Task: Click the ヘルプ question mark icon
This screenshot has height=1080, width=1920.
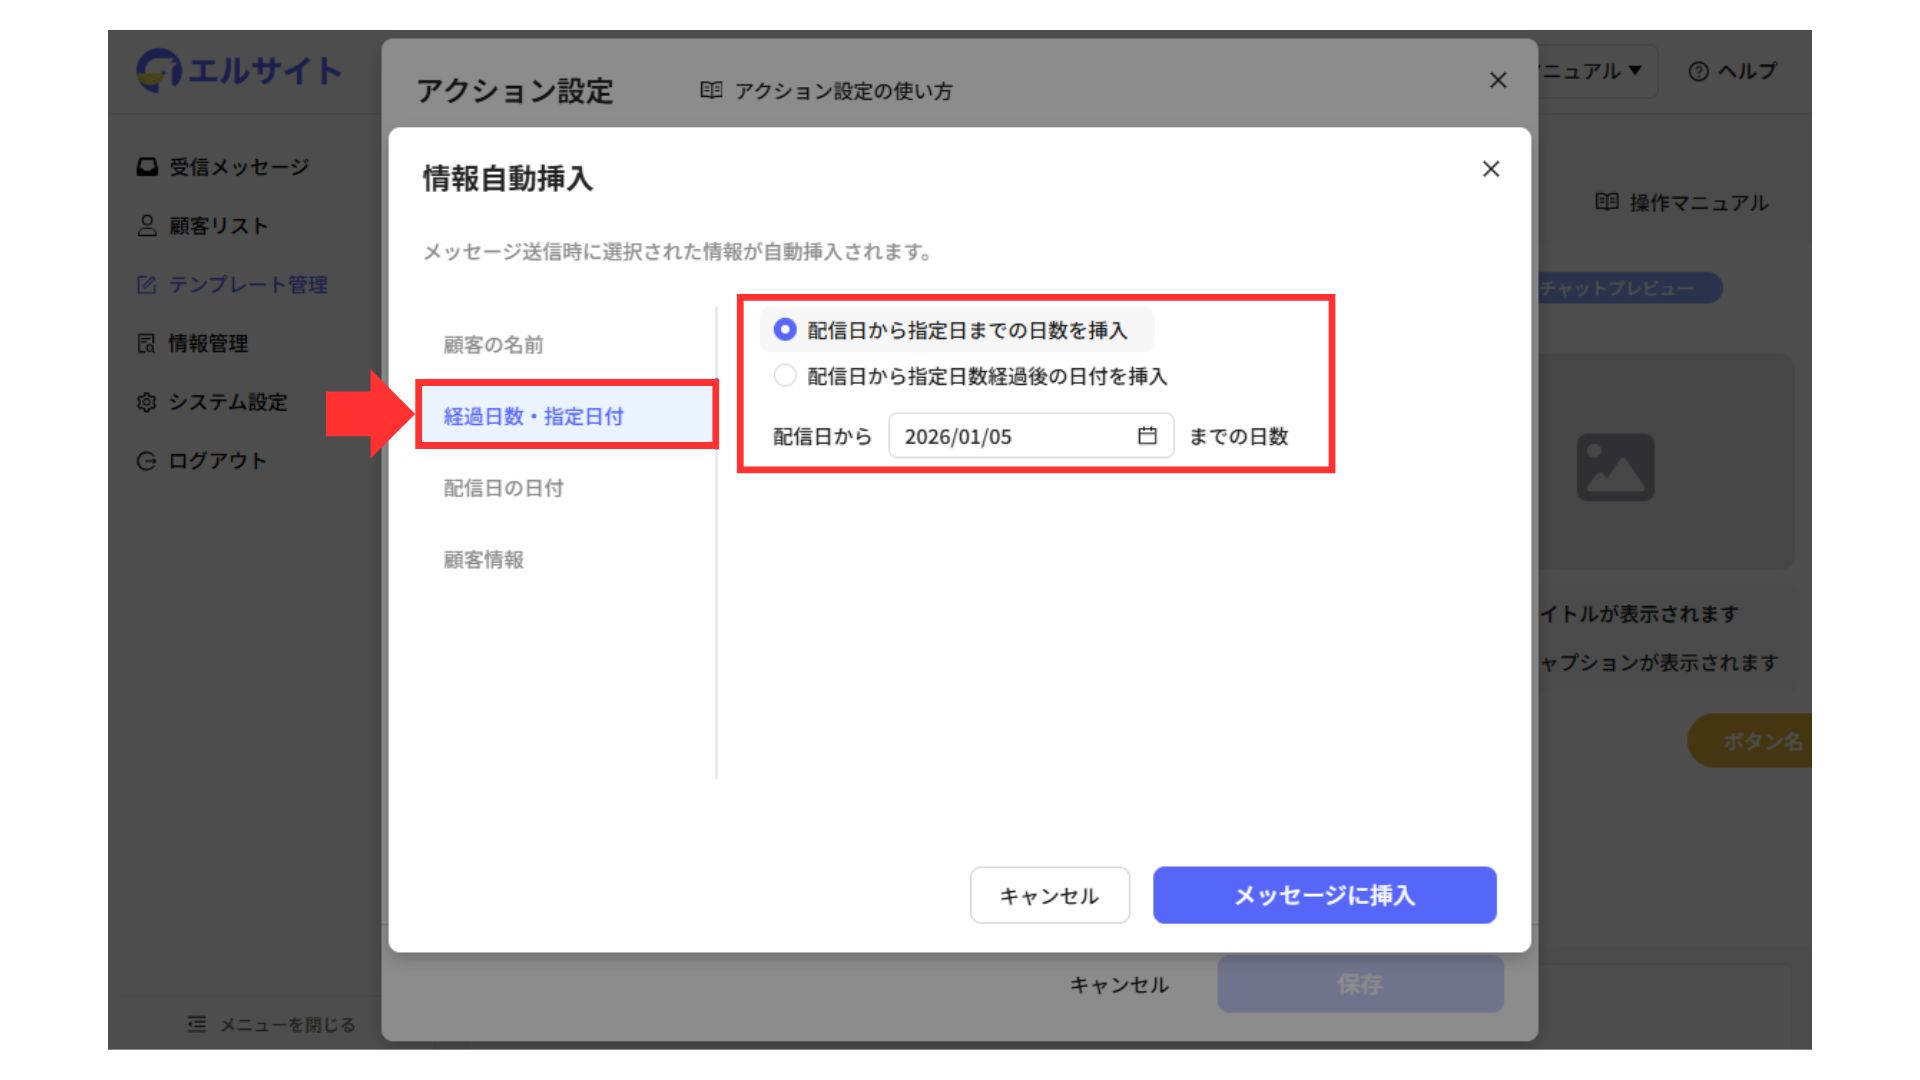Action: [x=1698, y=71]
